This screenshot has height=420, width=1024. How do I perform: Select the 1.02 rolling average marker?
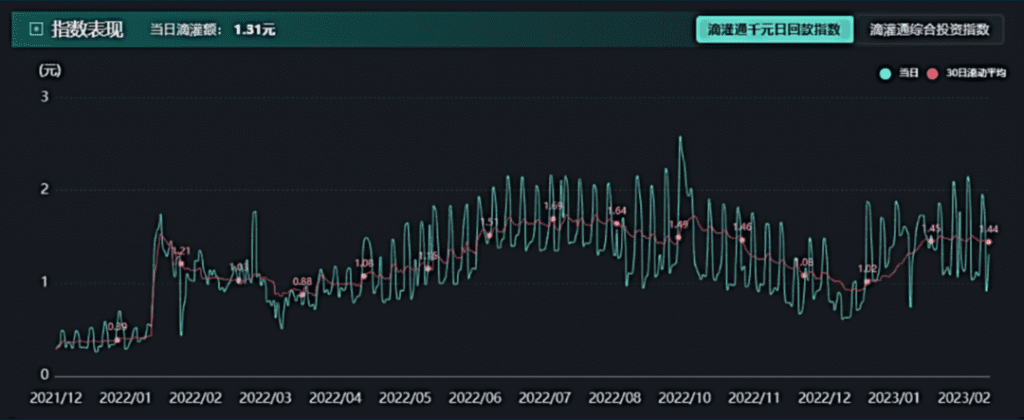(x=867, y=281)
